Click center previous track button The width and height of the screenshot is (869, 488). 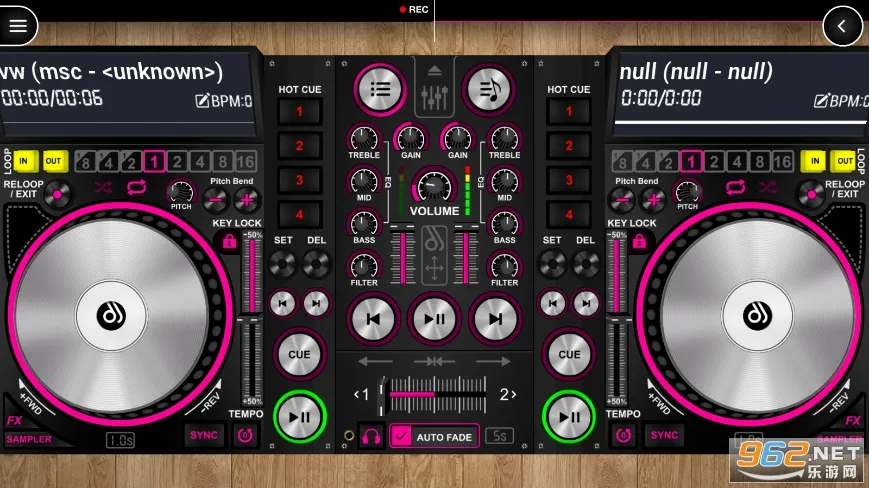tap(374, 319)
